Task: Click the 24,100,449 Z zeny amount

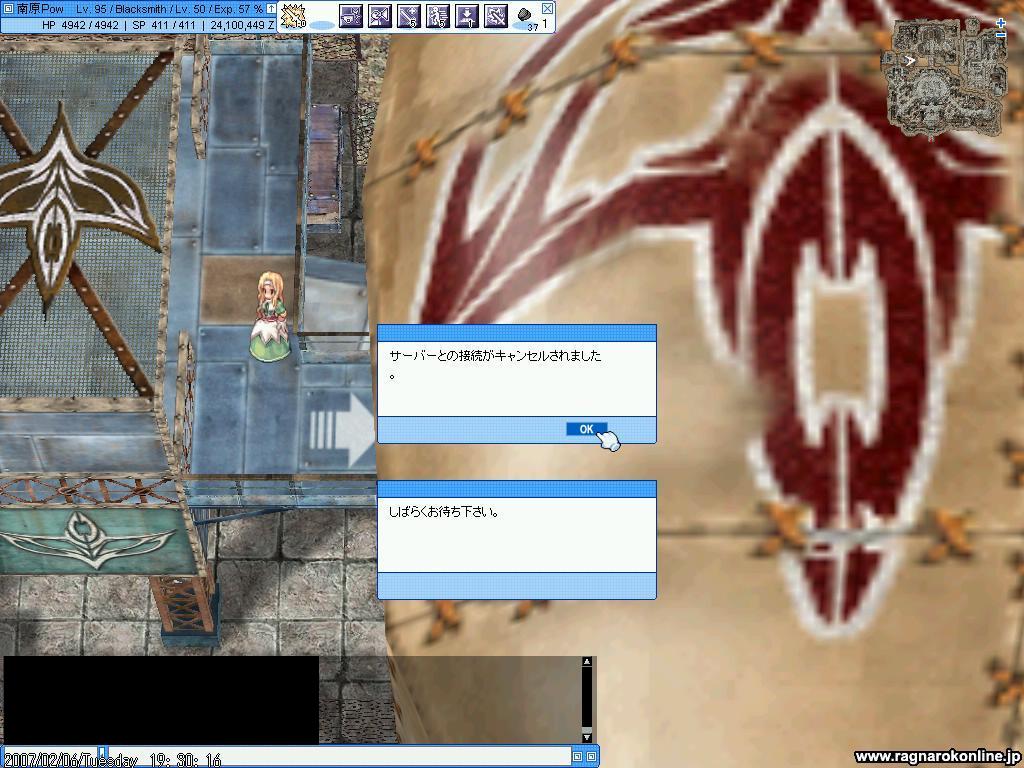Action: [x=242, y=25]
